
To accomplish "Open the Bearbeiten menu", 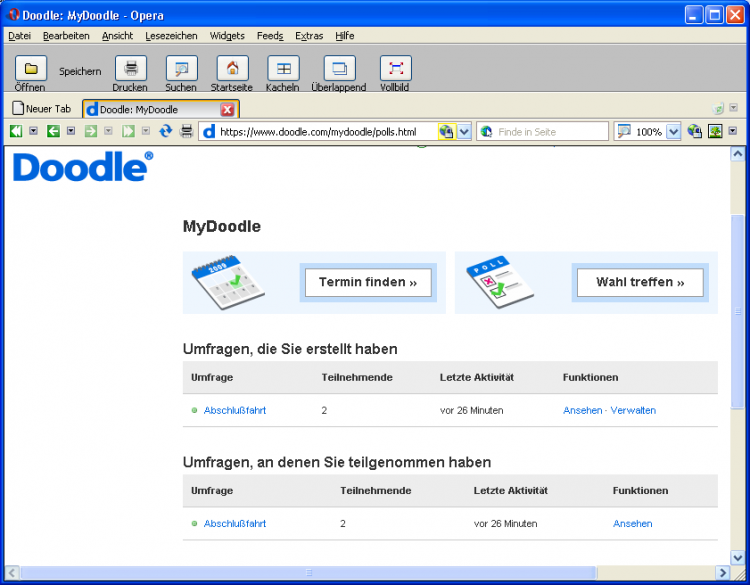I will [x=66, y=36].
